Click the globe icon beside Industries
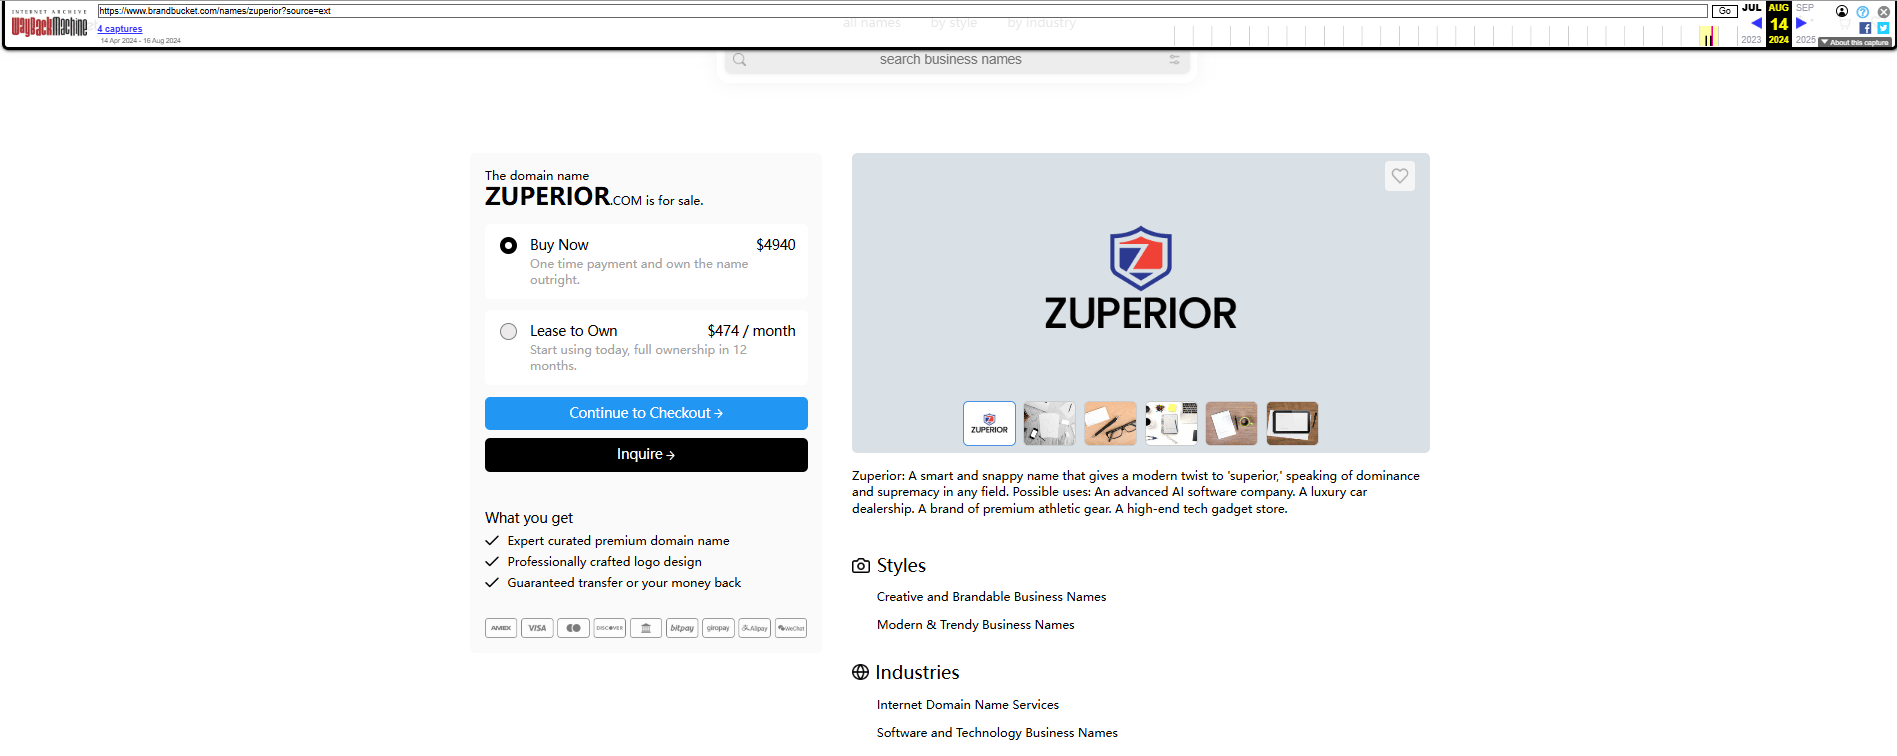1897x756 pixels. pyautogui.click(x=860, y=672)
